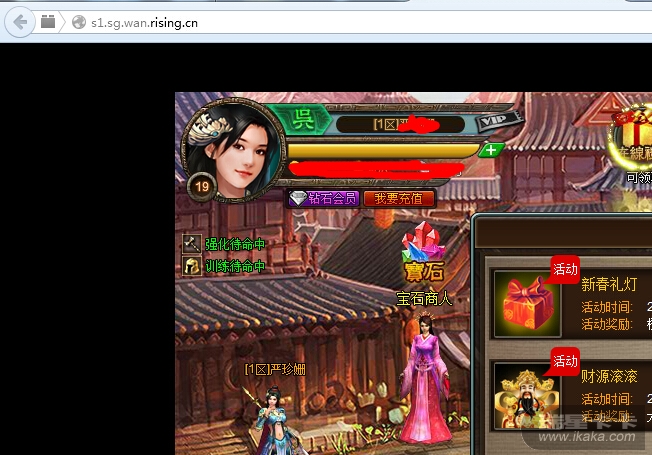Open the character portrait avatar
The image size is (652, 455).
(x=233, y=150)
